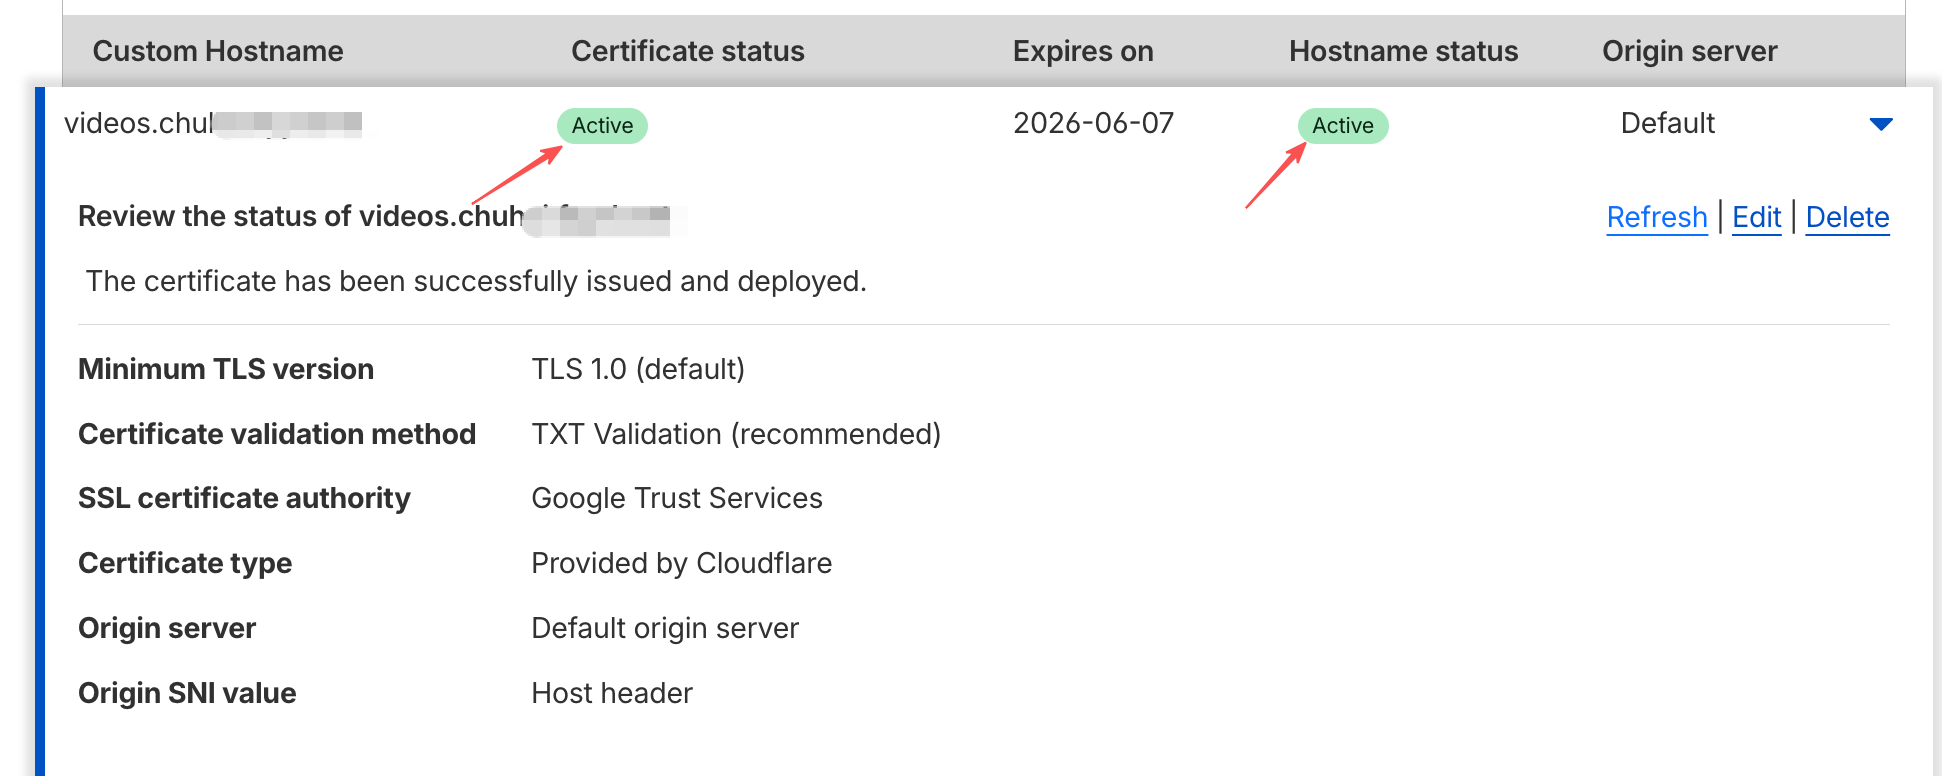Screen dimensions: 1942x776
Task: Select the Default origin server cell
Action: [1667, 123]
